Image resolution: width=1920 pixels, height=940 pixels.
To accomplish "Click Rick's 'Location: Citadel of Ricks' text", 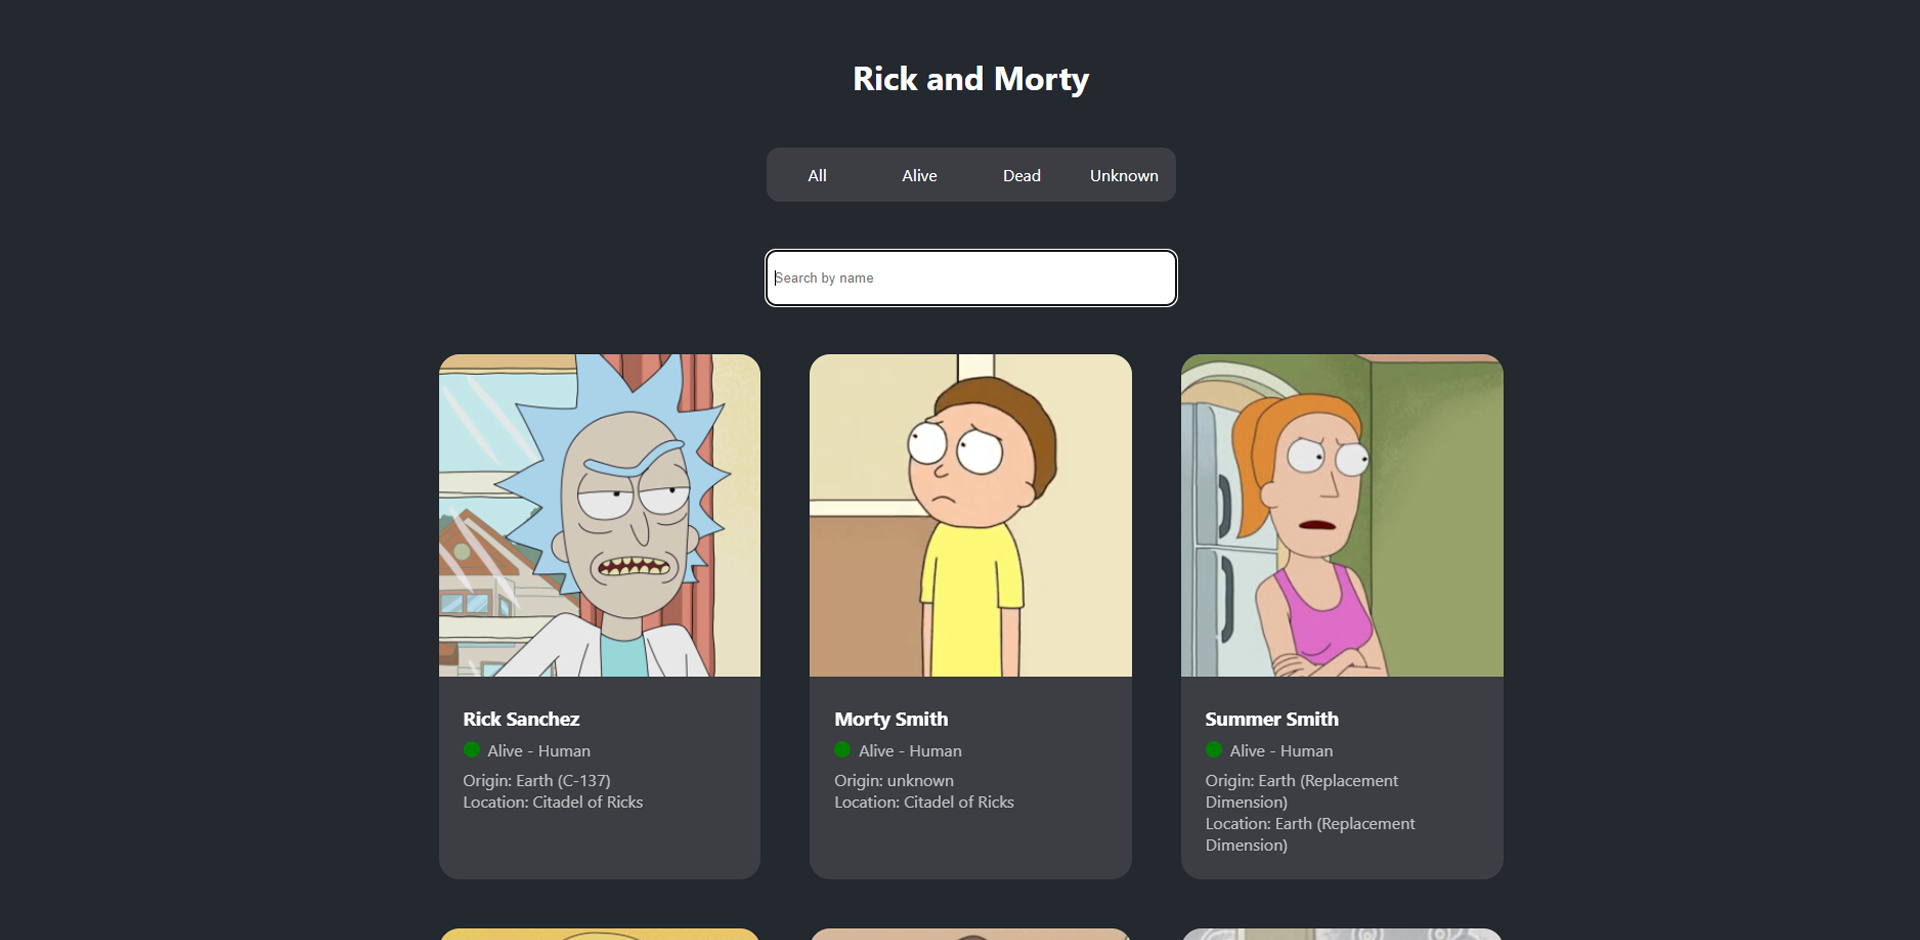I will pos(553,802).
